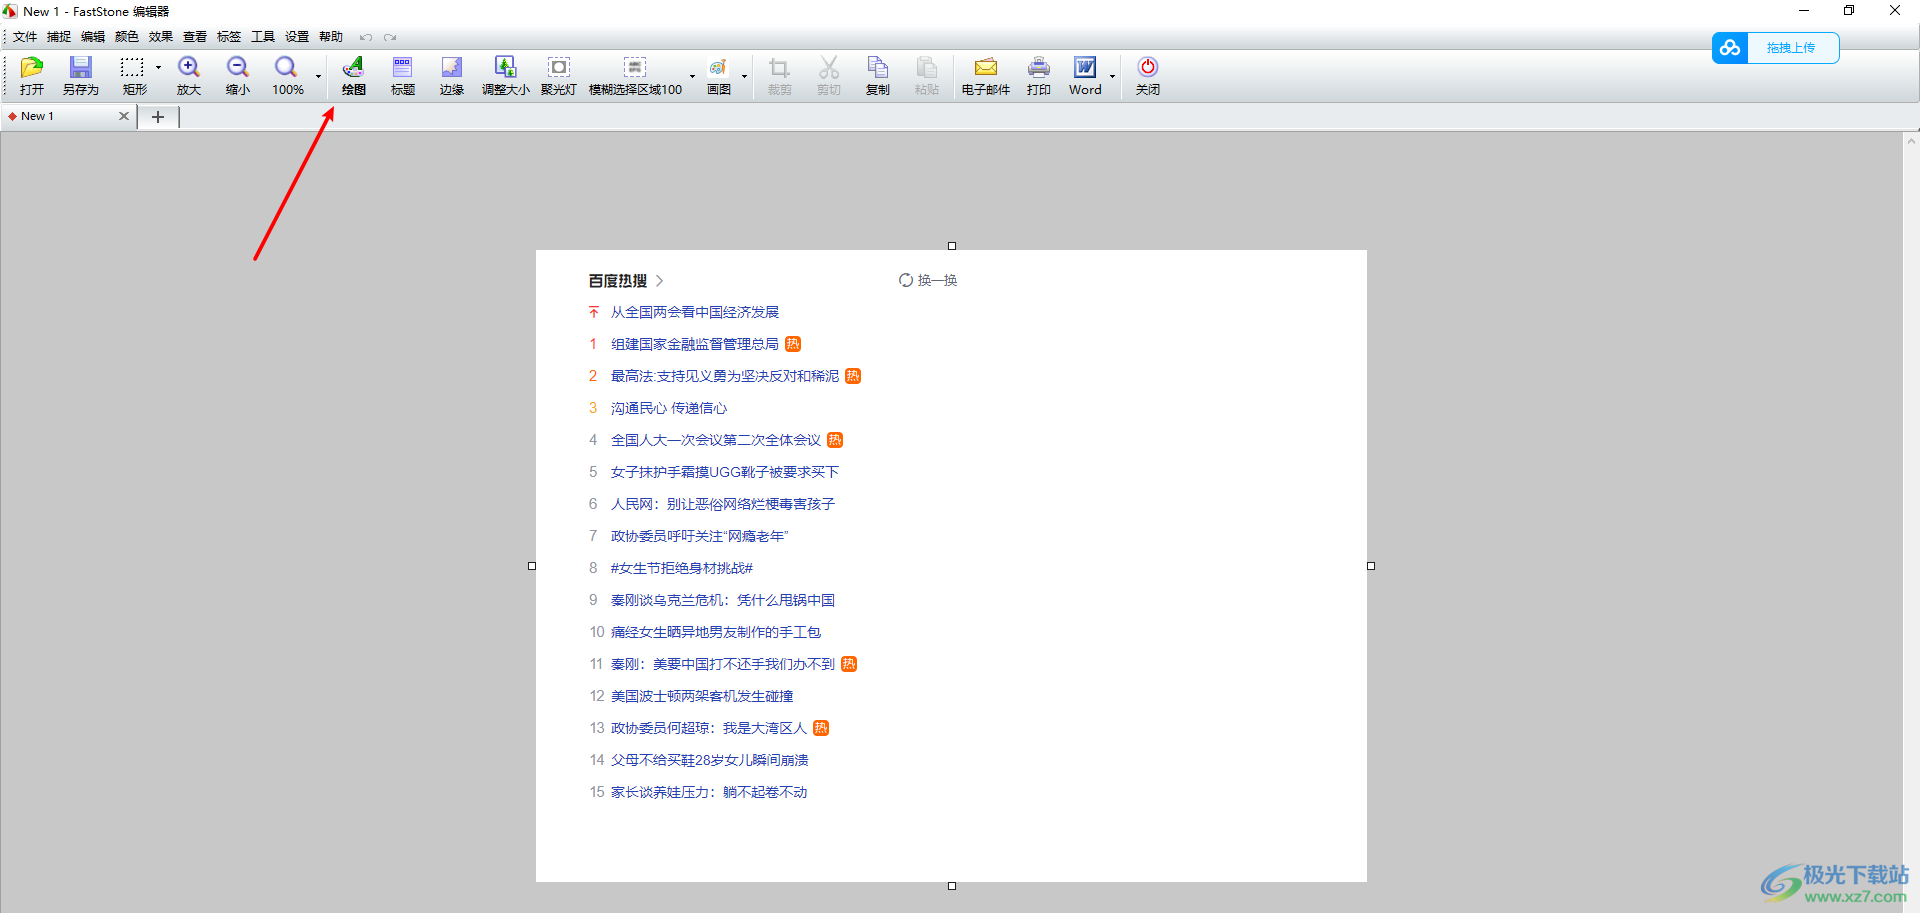This screenshot has width=1920, height=913.
Task: Open the Effects (效果) menu
Action: (x=161, y=37)
